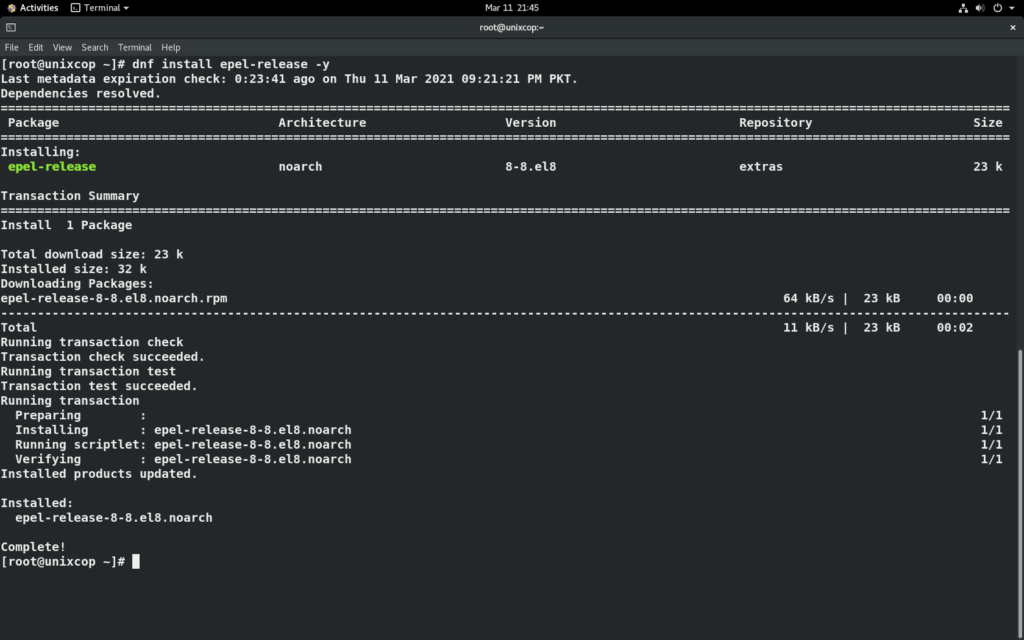Click 'Transaction test succeeded.' line
Image resolution: width=1024 pixels, height=640 pixels.
(x=99, y=386)
